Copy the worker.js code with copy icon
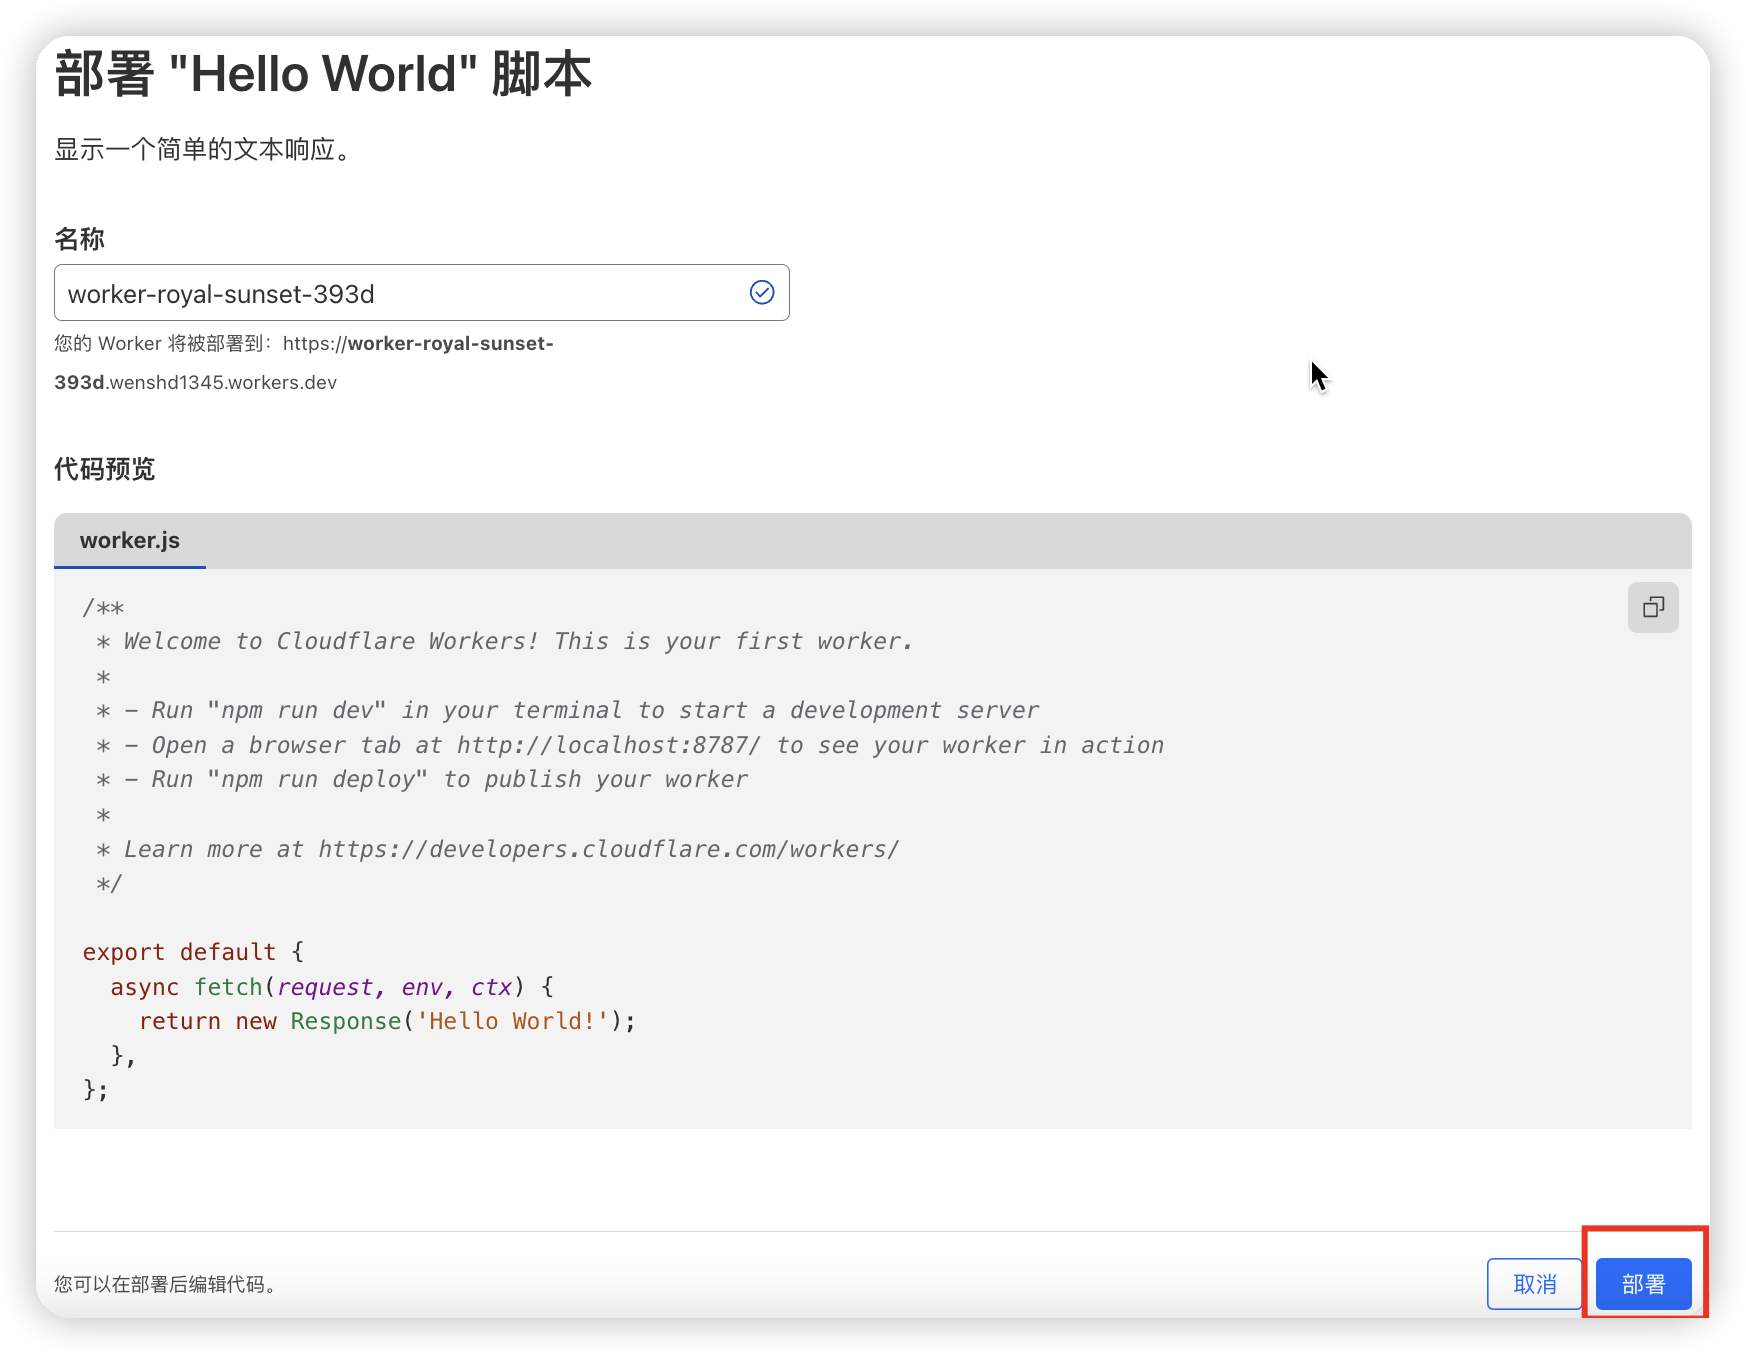The height and width of the screenshot is (1354, 1746). click(x=1652, y=607)
